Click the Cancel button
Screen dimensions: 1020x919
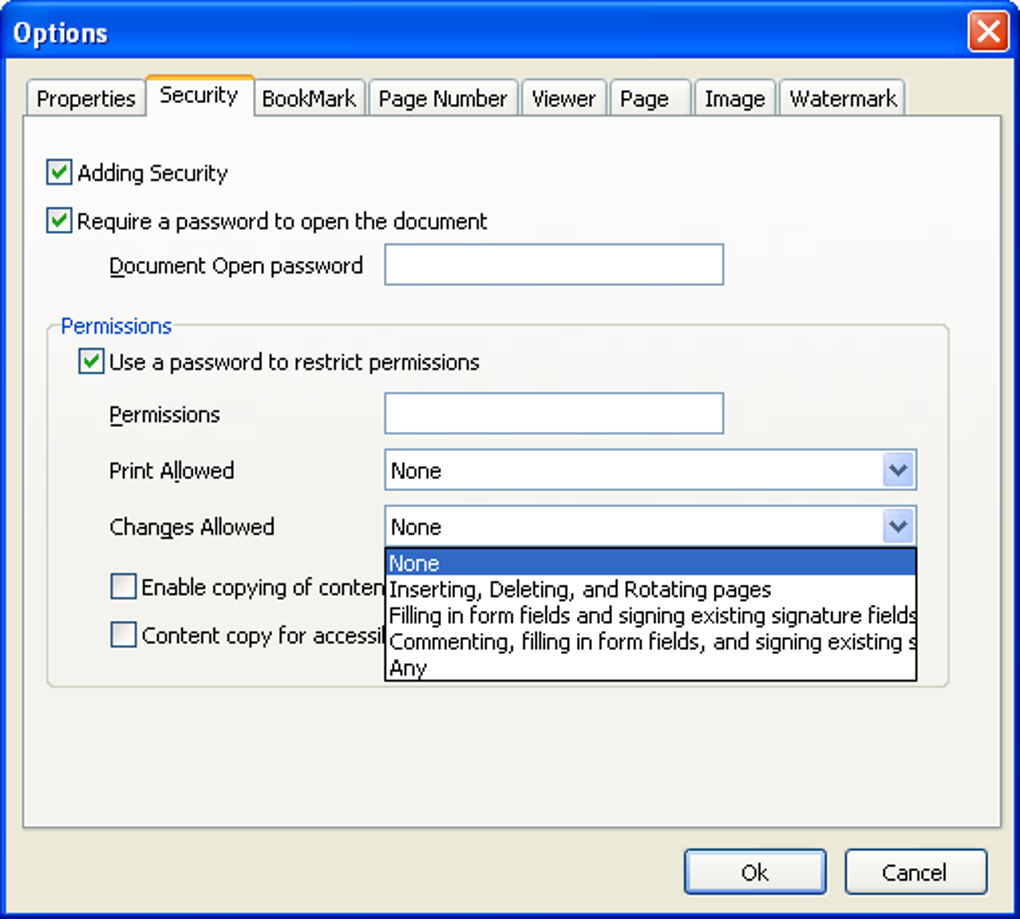point(915,872)
